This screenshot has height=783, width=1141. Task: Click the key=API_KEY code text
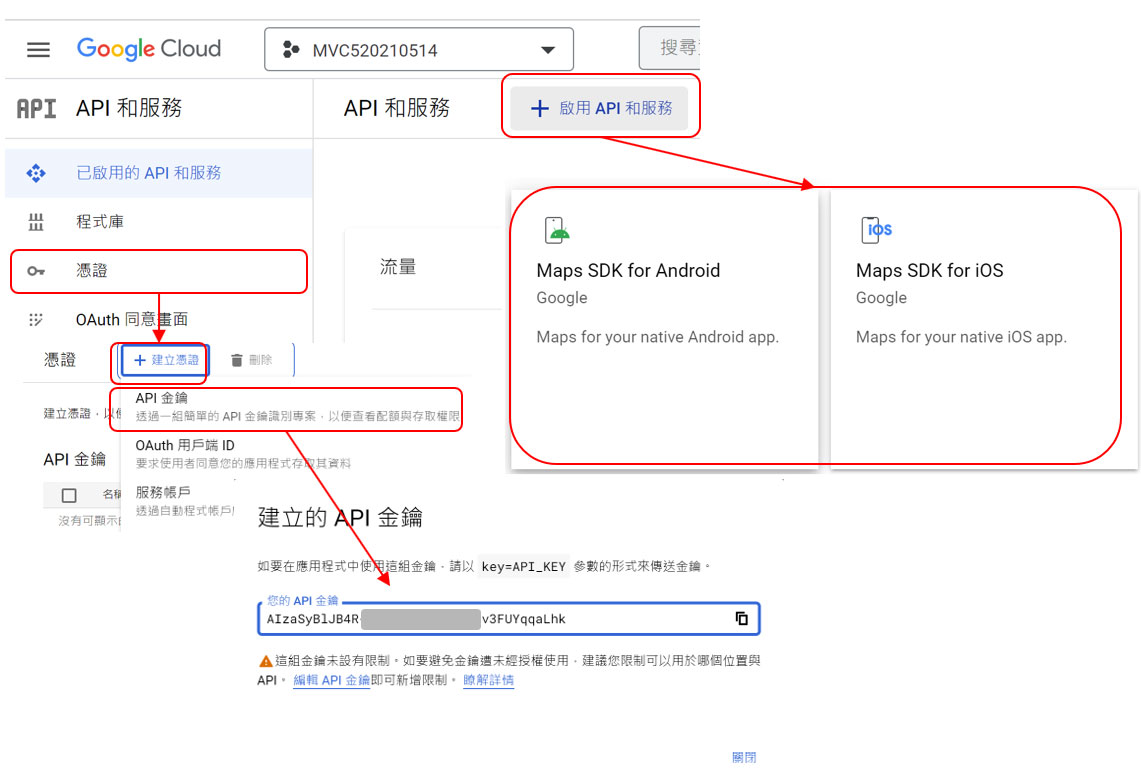coord(524,567)
